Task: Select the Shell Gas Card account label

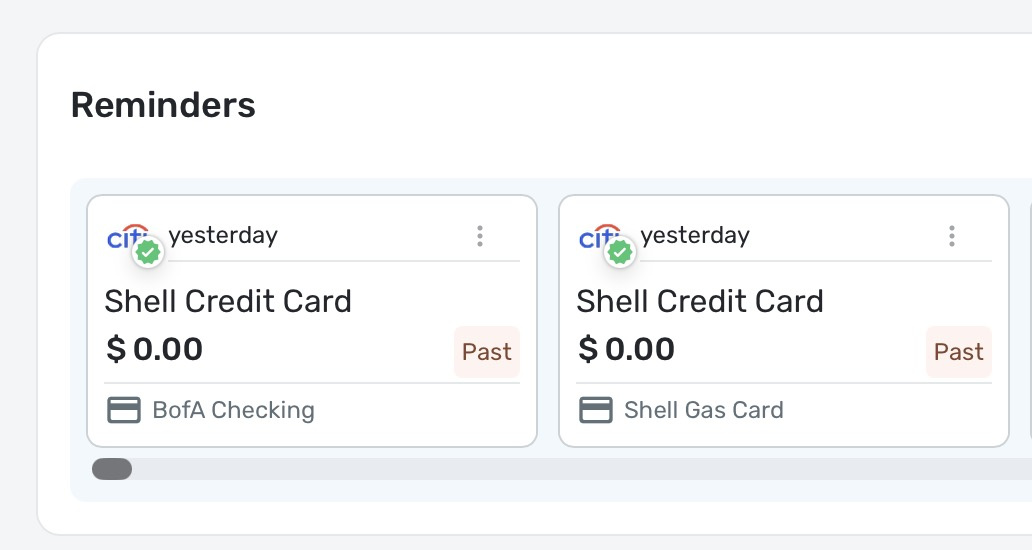Action: 704,410
